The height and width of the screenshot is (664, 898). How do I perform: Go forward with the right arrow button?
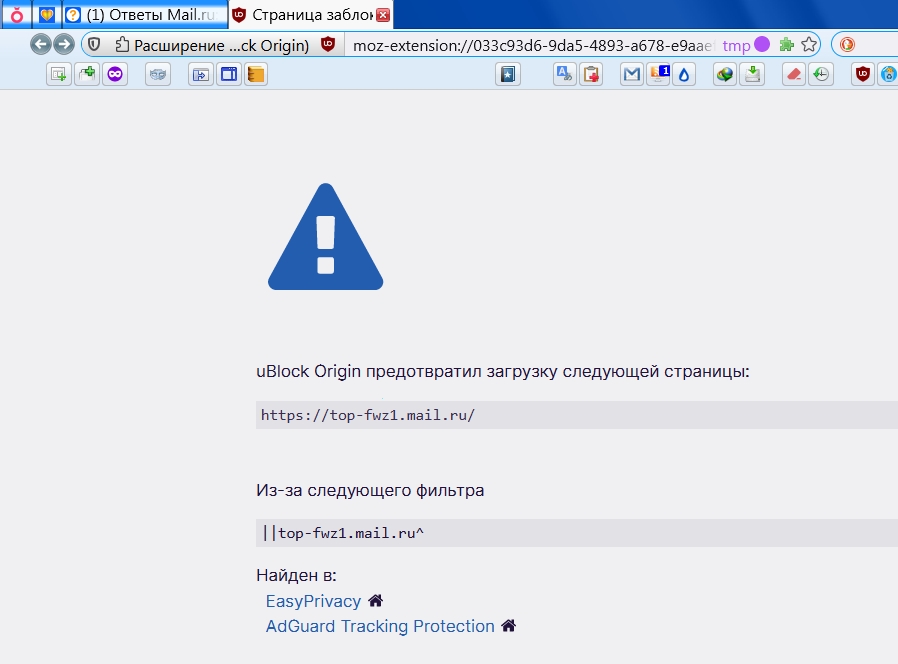[x=64, y=44]
